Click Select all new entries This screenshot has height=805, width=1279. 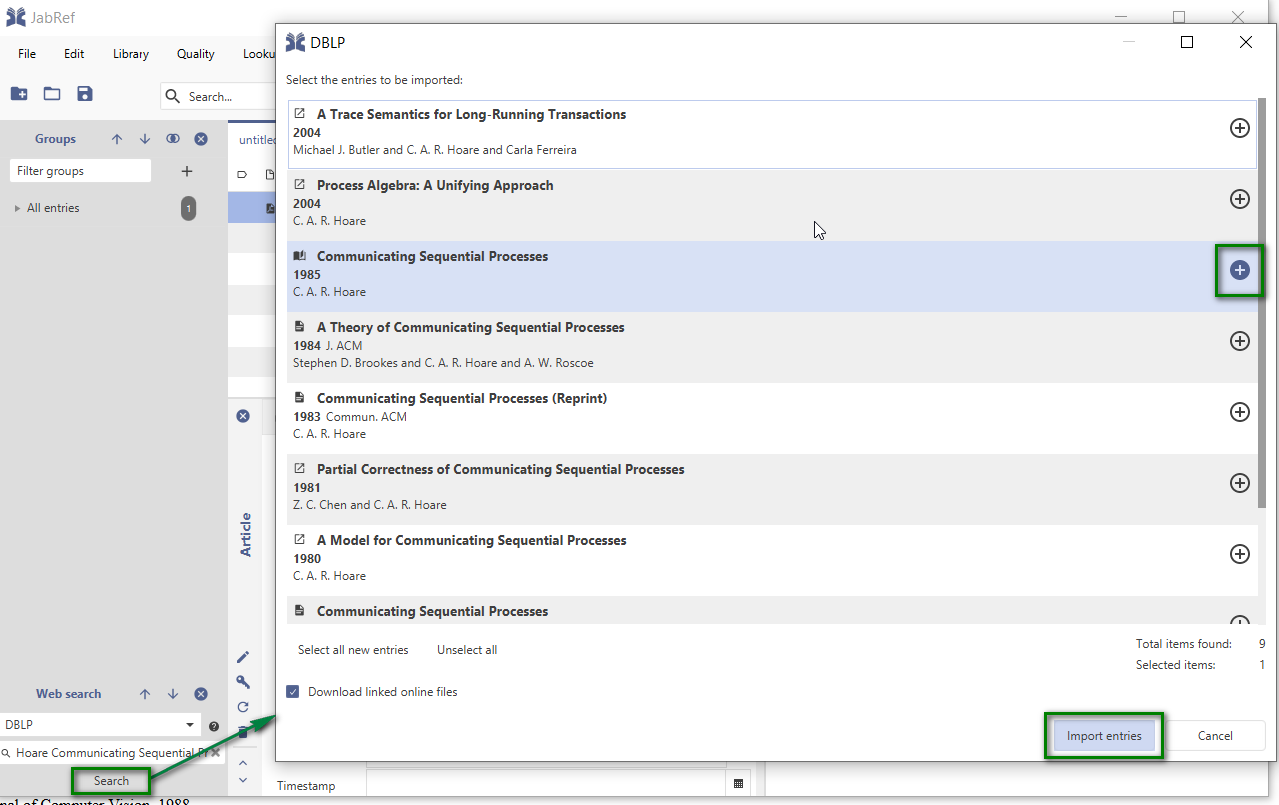click(353, 650)
